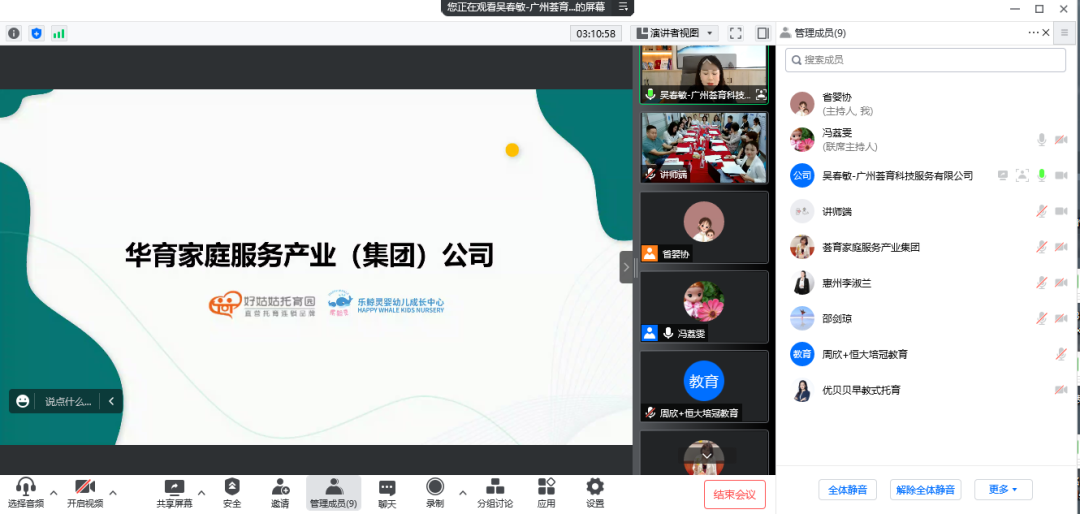Select 冯蕊雯 video tile
The image size is (1080, 514).
point(704,307)
